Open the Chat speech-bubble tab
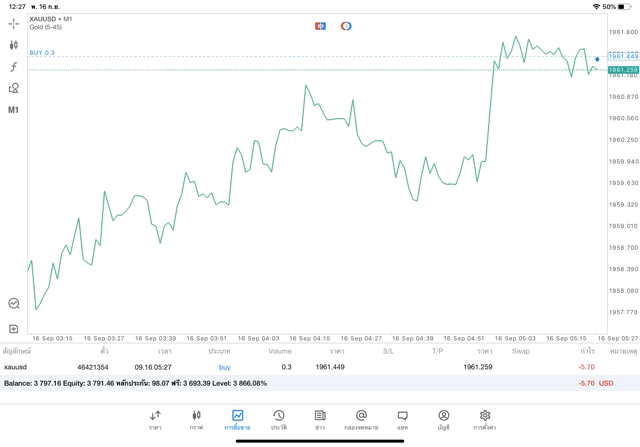Viewport: 640px width, 447px height. click(x=402, y=419)
